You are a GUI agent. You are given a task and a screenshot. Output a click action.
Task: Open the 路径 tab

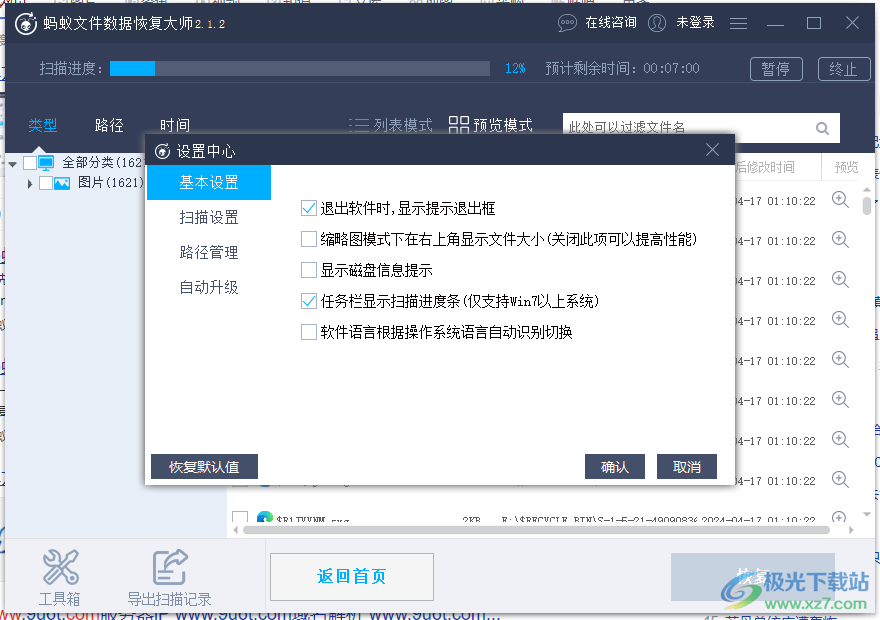108,125
